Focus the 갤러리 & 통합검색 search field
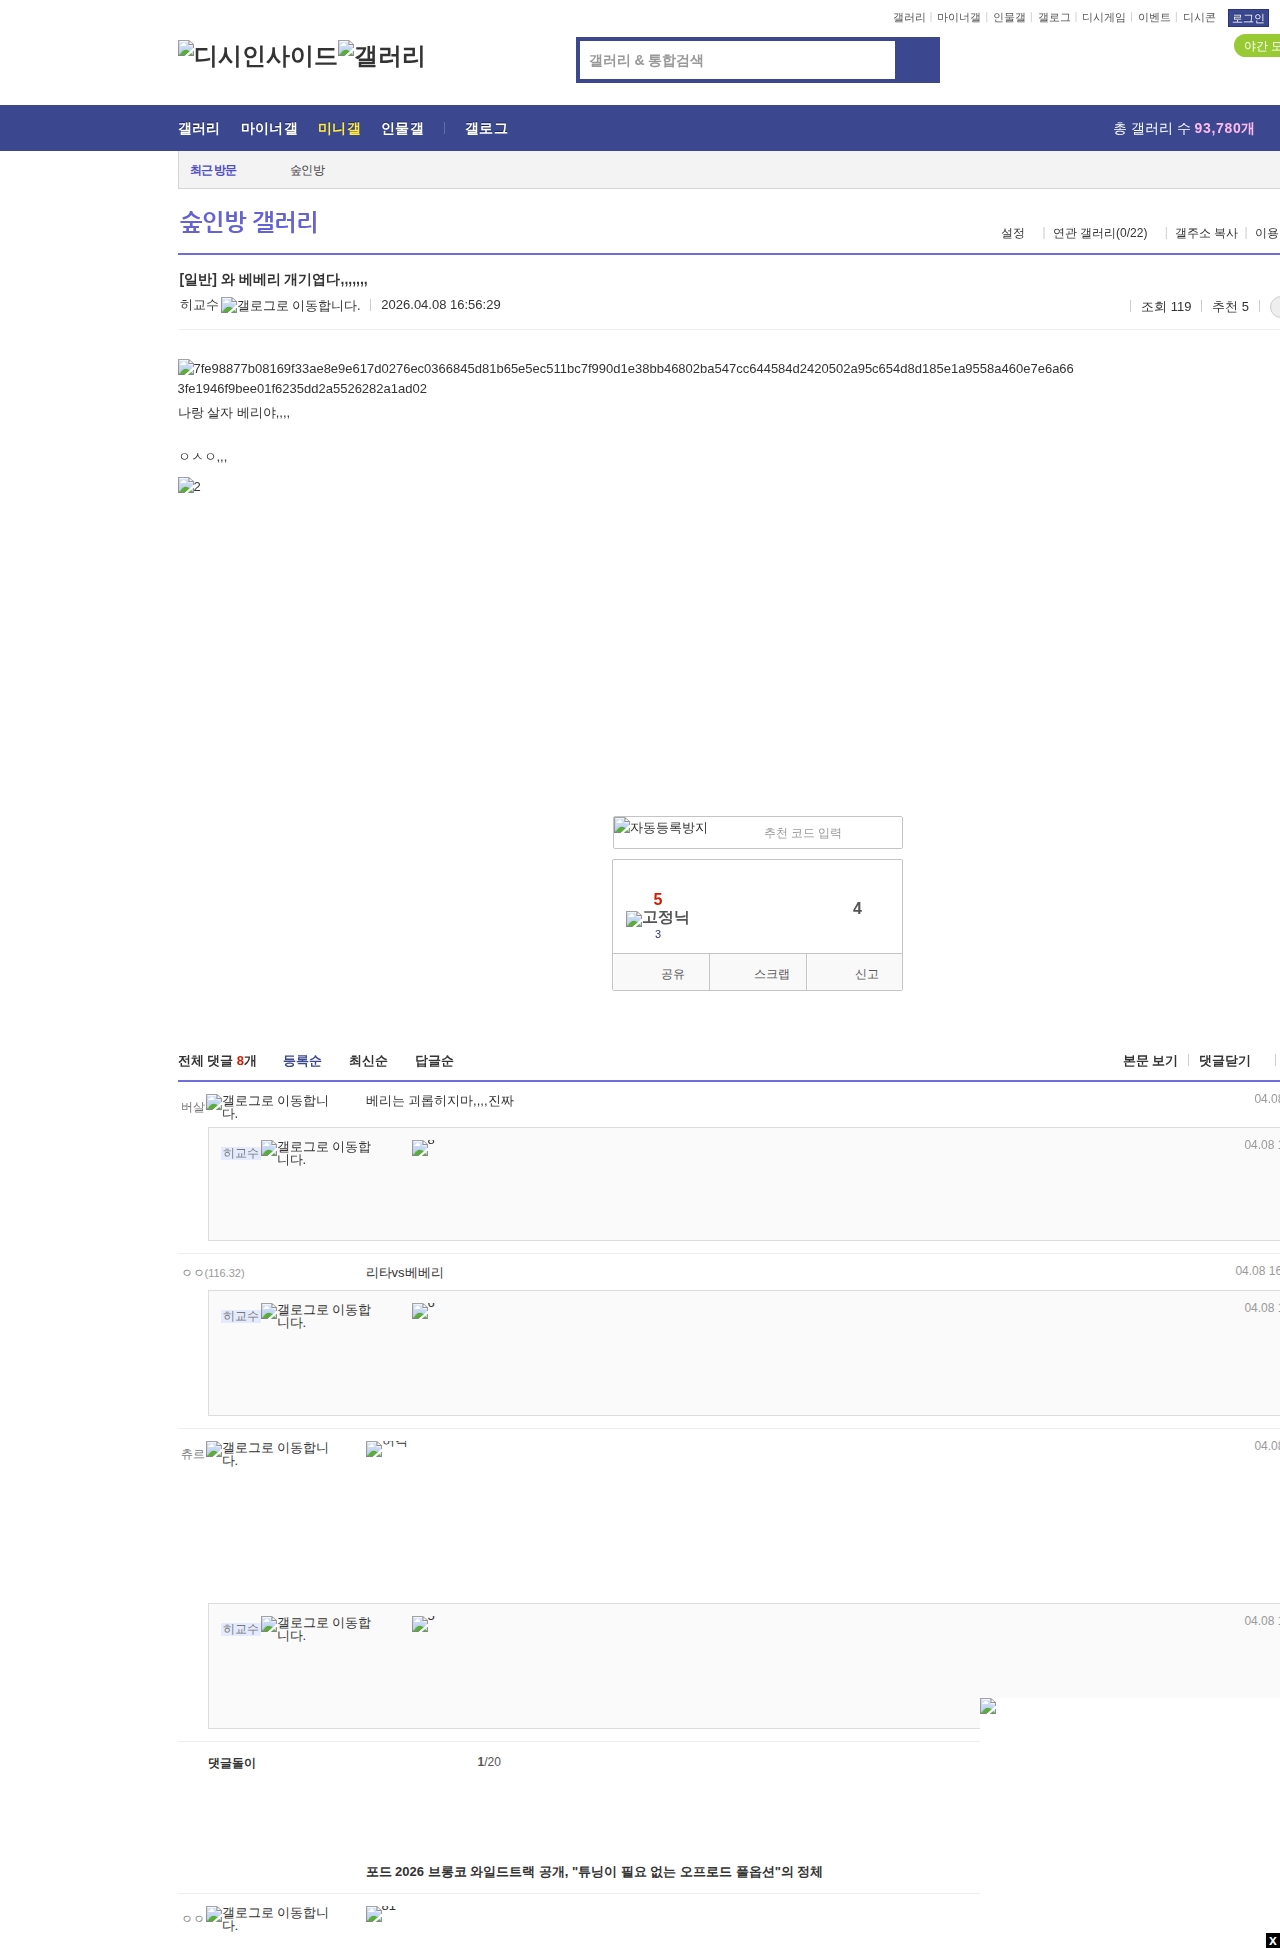Image resolution: width=1280 pixels, height=1948 pixels. click(737, 60)
